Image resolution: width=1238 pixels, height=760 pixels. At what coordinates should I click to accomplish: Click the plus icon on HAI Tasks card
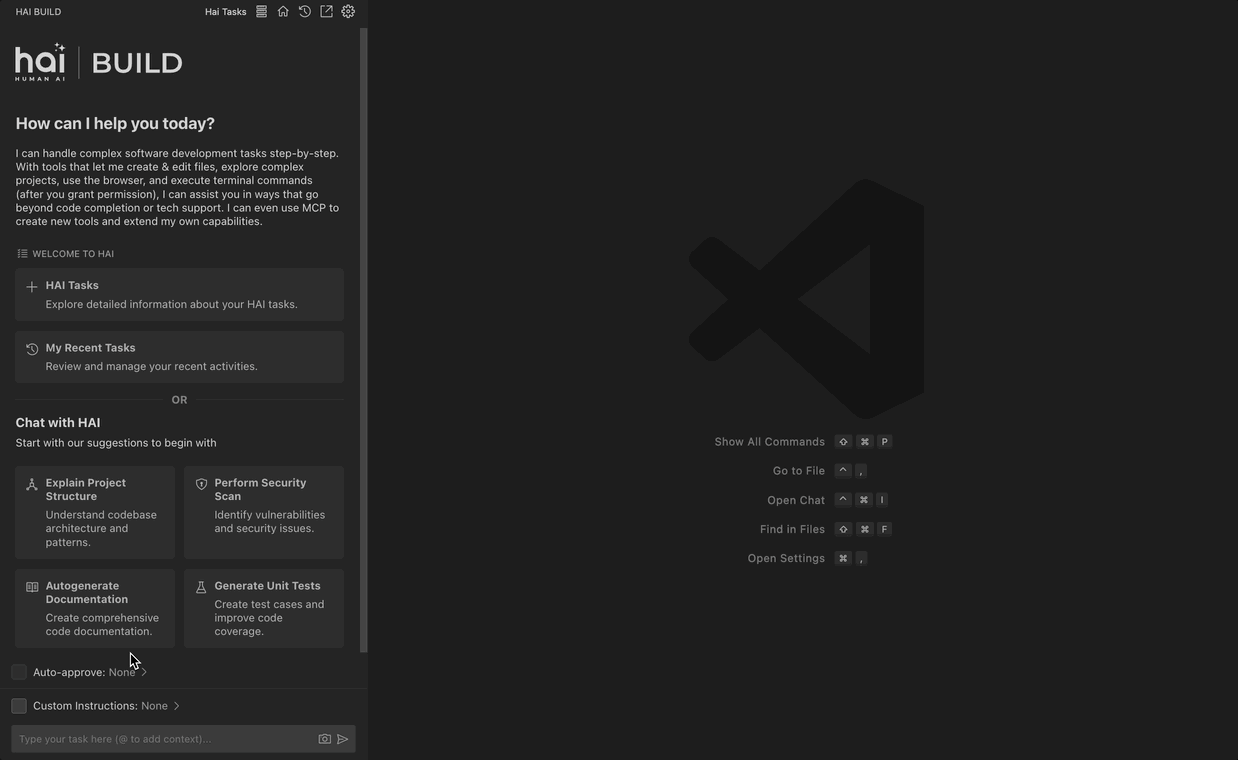pyautogui.click(x=32, y=286)
